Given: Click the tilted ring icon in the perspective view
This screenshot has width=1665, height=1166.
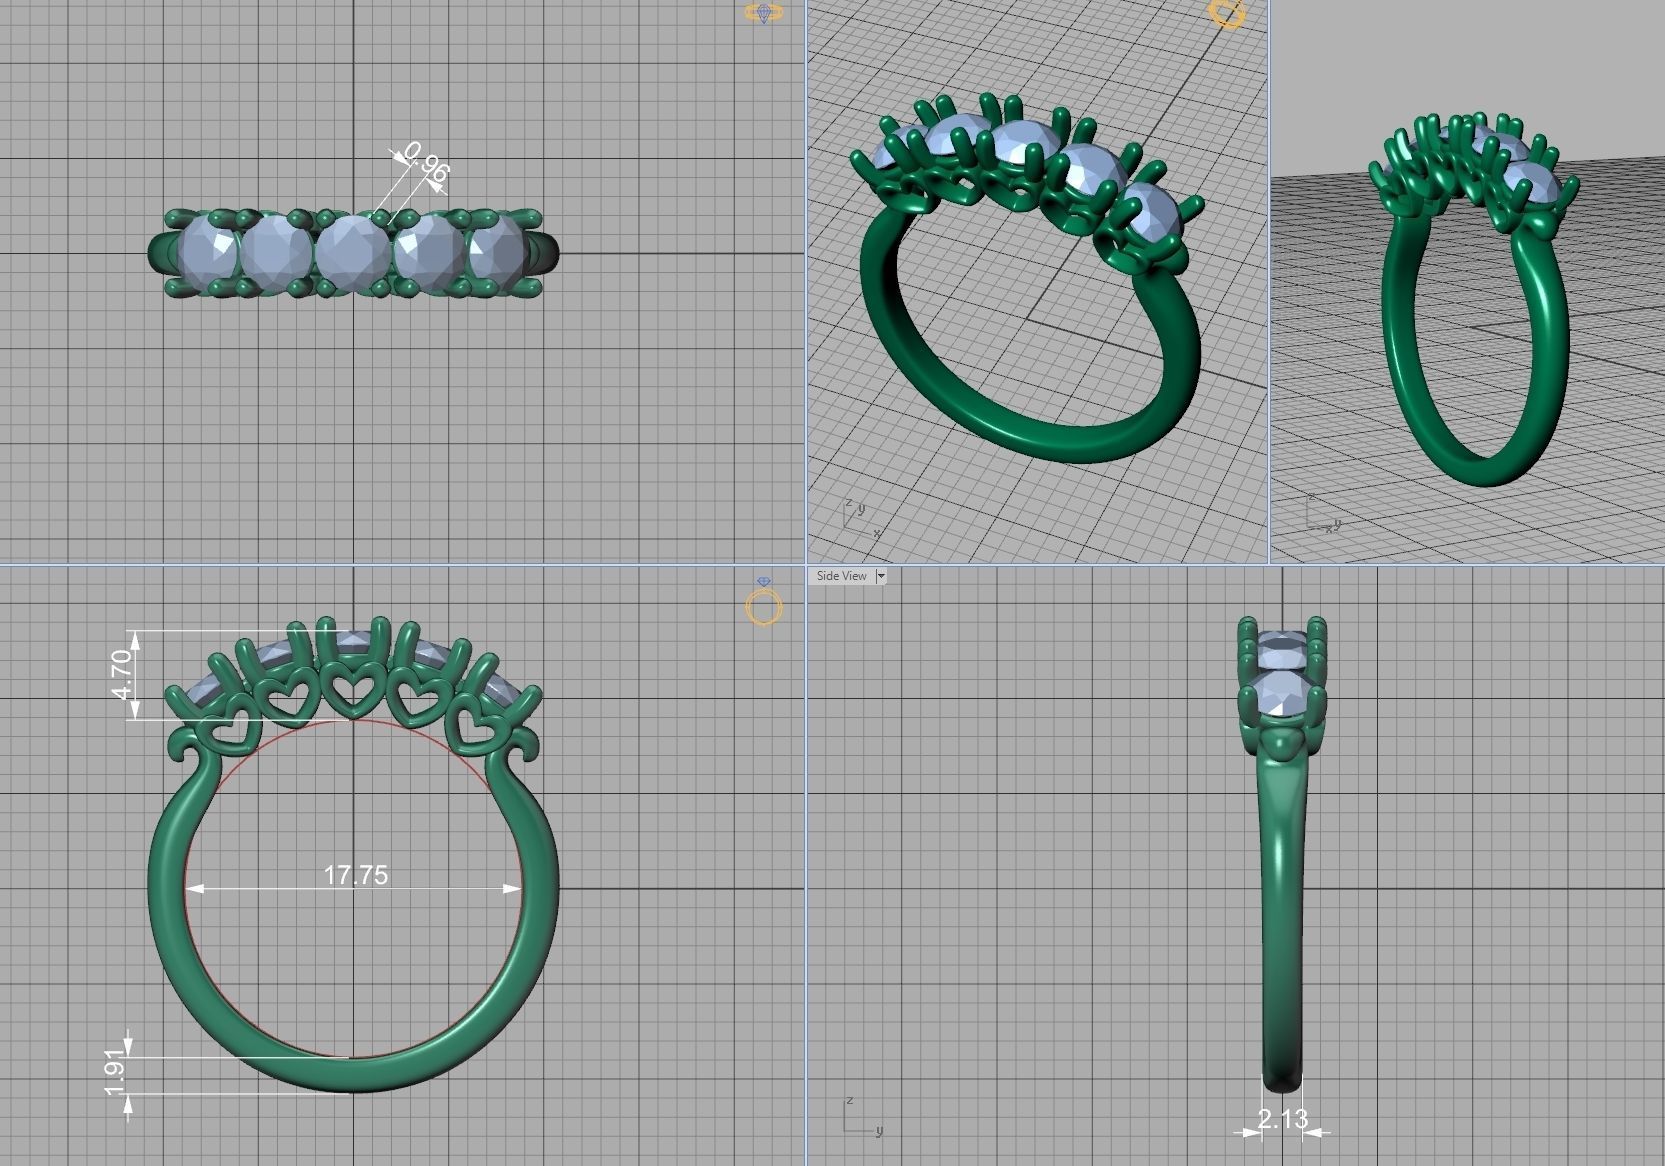Looking at the screenshot, I should tap(1226, 13).
